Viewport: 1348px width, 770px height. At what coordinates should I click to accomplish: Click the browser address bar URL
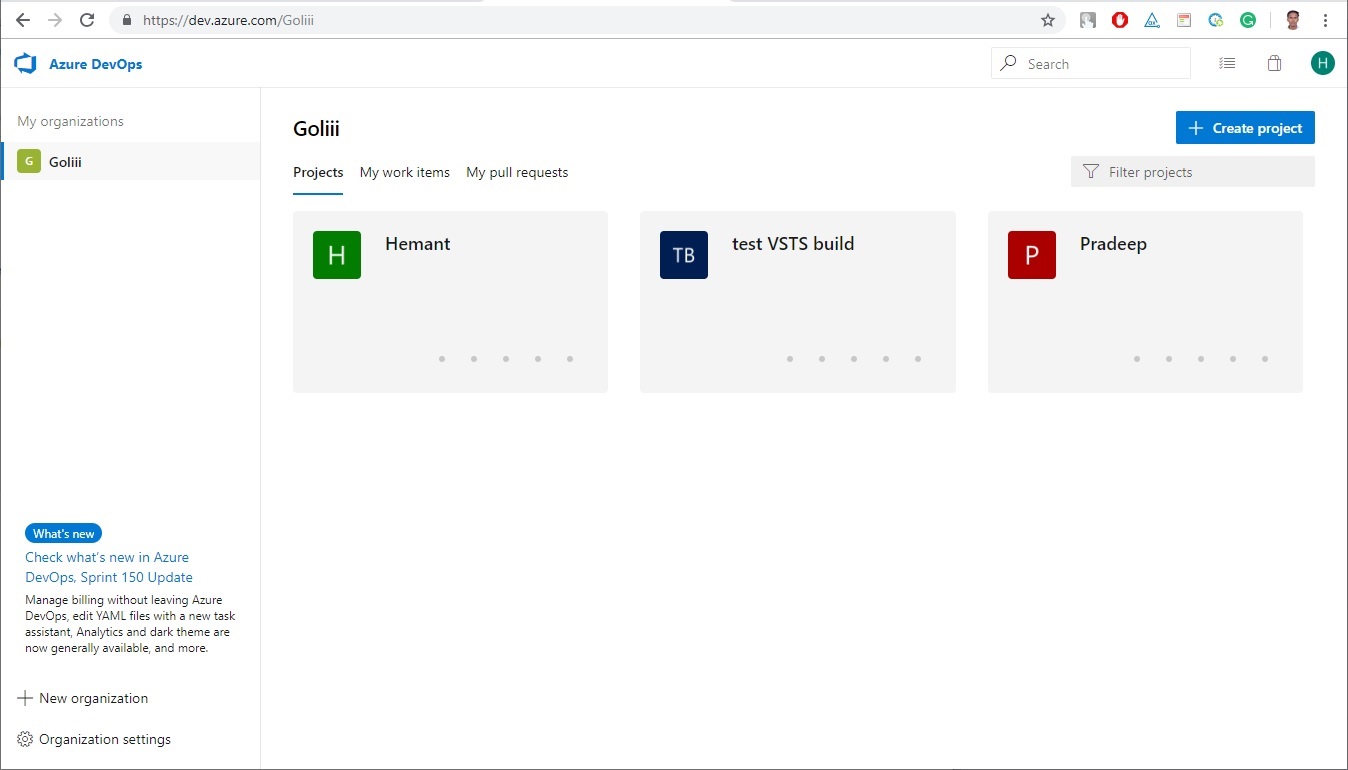[x=230, y=20]
